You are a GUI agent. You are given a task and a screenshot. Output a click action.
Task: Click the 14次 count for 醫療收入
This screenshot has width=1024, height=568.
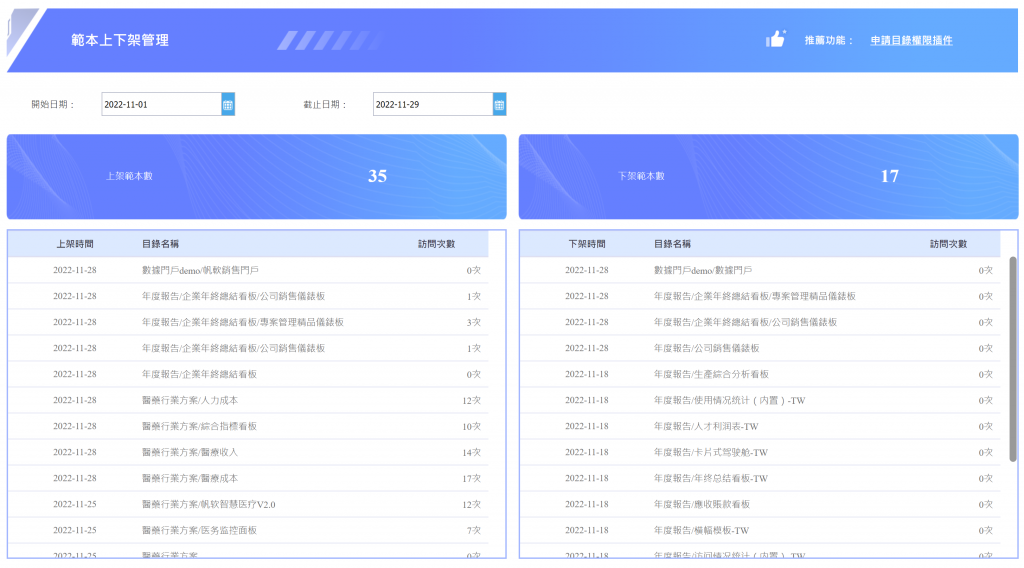(472, 453)
